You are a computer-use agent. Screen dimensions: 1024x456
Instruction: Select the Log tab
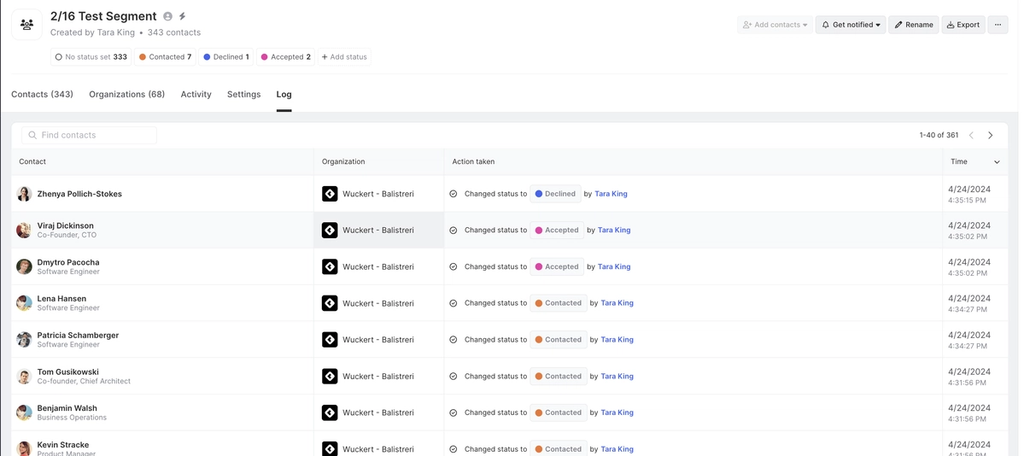click(283, 94)
